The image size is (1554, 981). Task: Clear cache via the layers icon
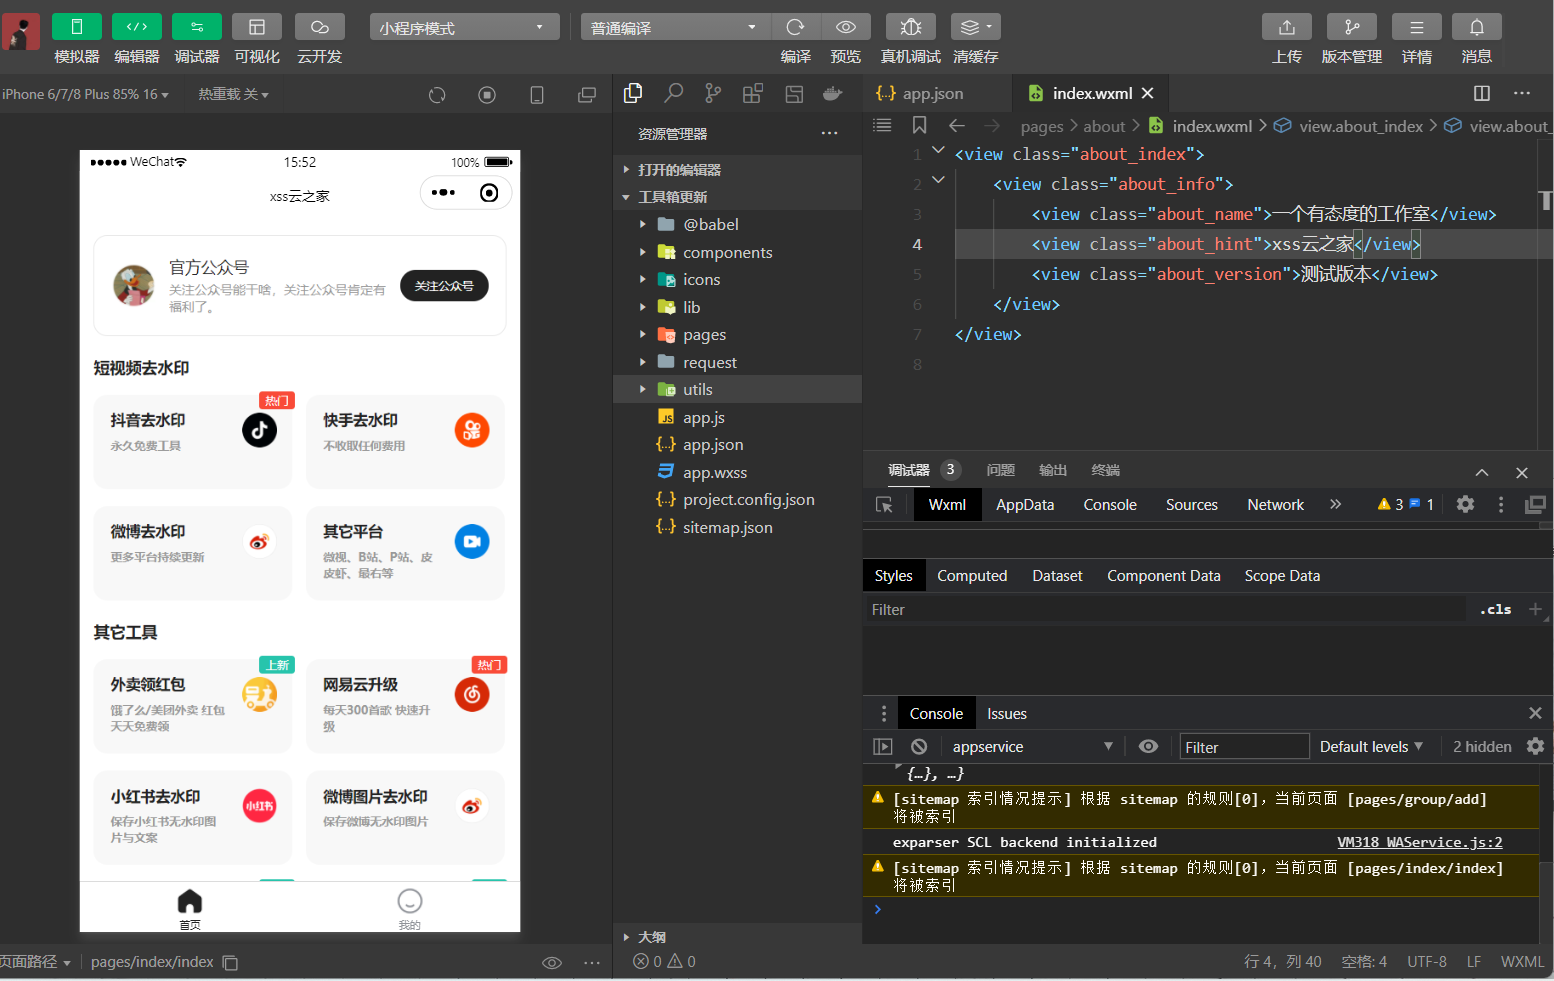(x=975, y=27)
